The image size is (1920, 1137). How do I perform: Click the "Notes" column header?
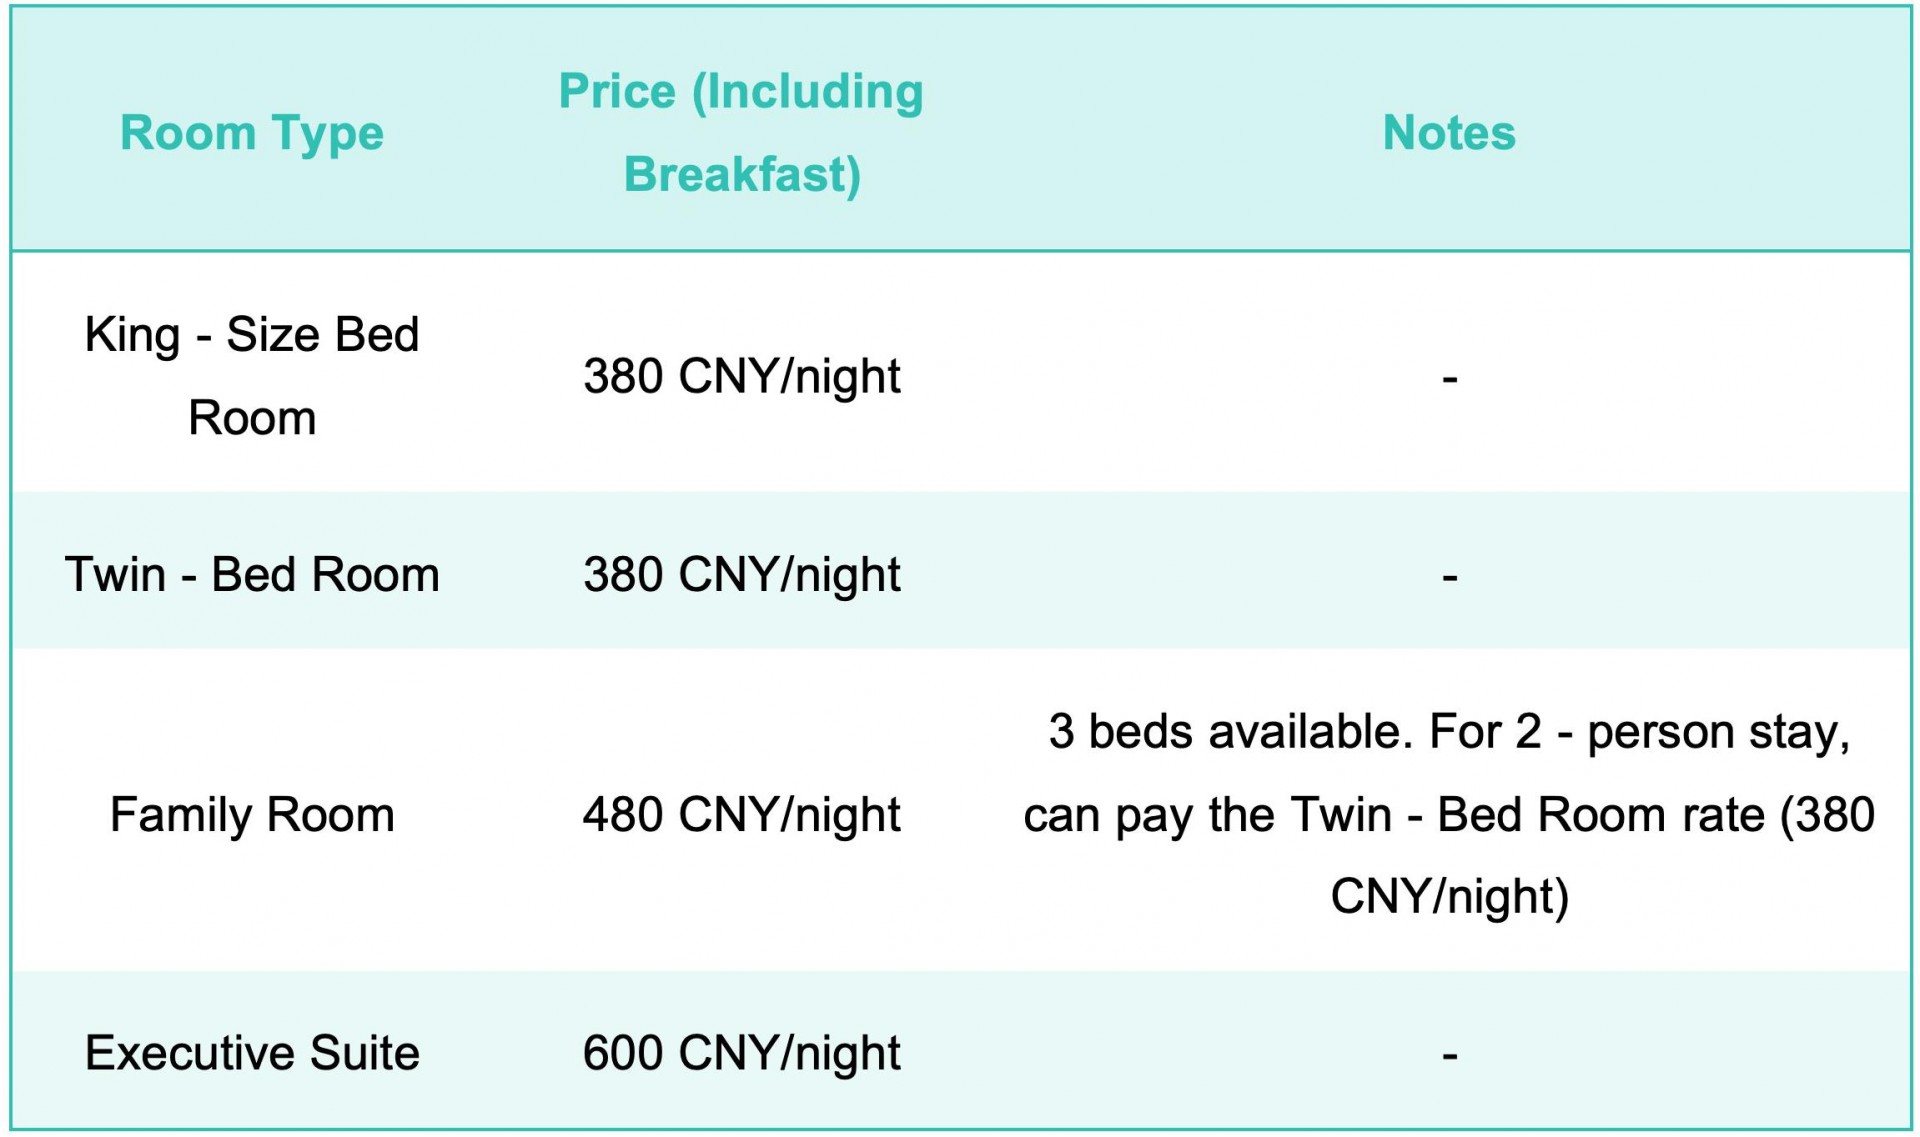[x=1448, y=133]
